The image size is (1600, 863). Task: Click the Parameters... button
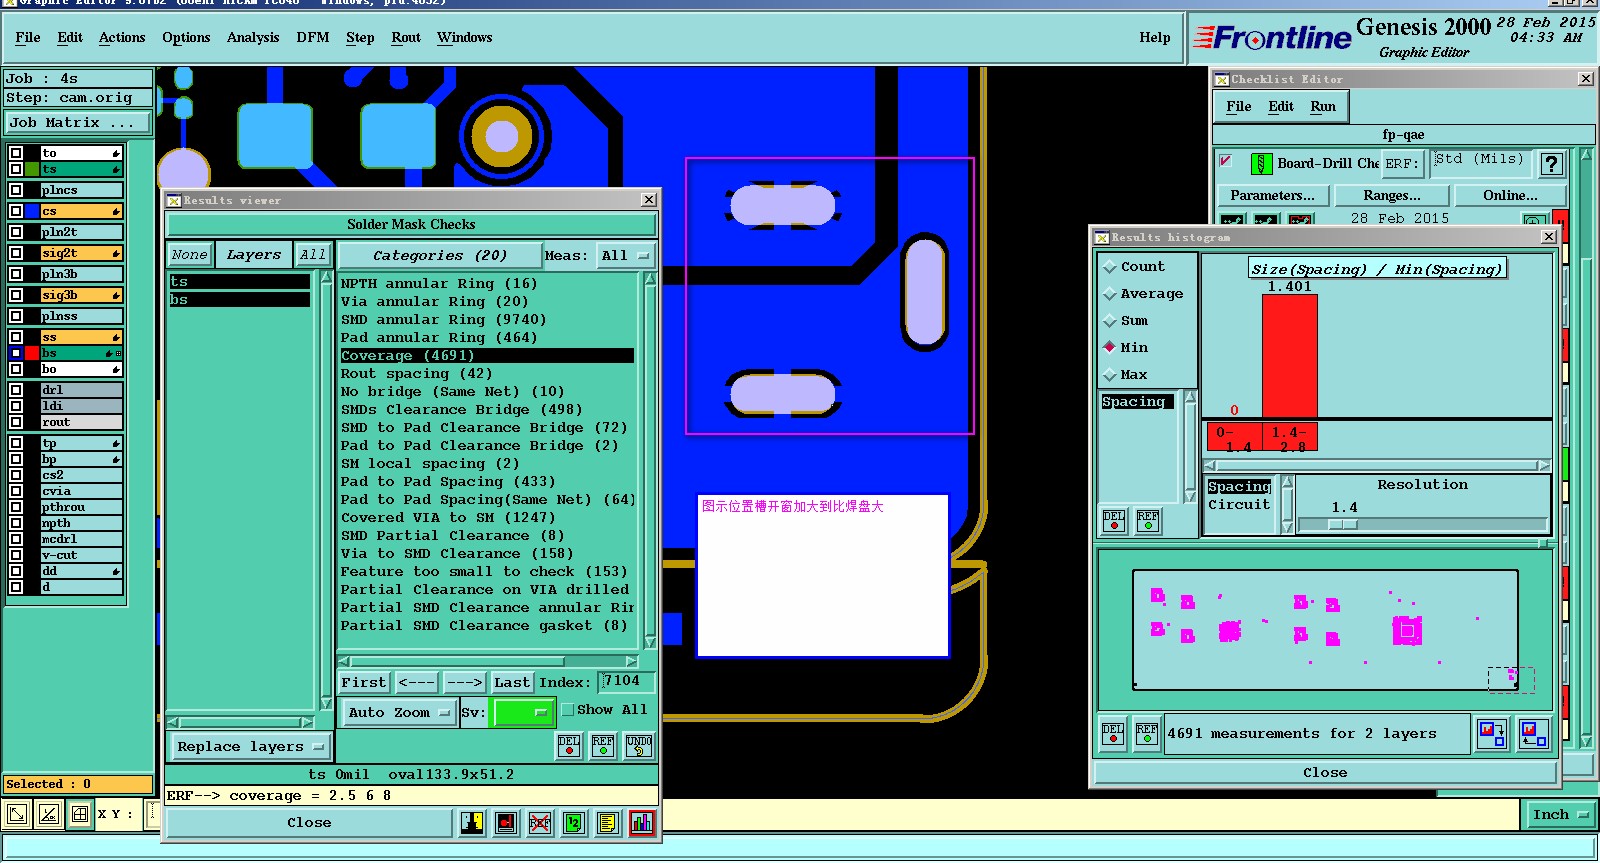[x=1273, y=196]
